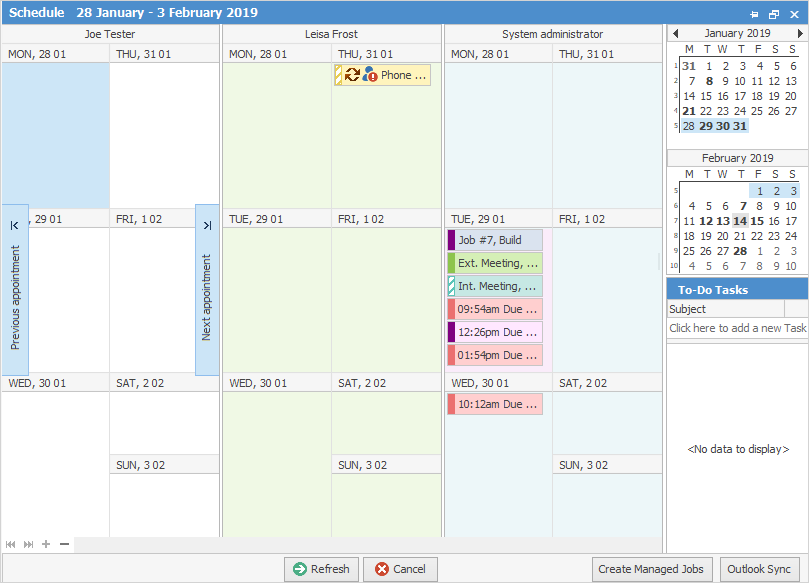Open the Next appointment flyout arrow

[207, 225]
